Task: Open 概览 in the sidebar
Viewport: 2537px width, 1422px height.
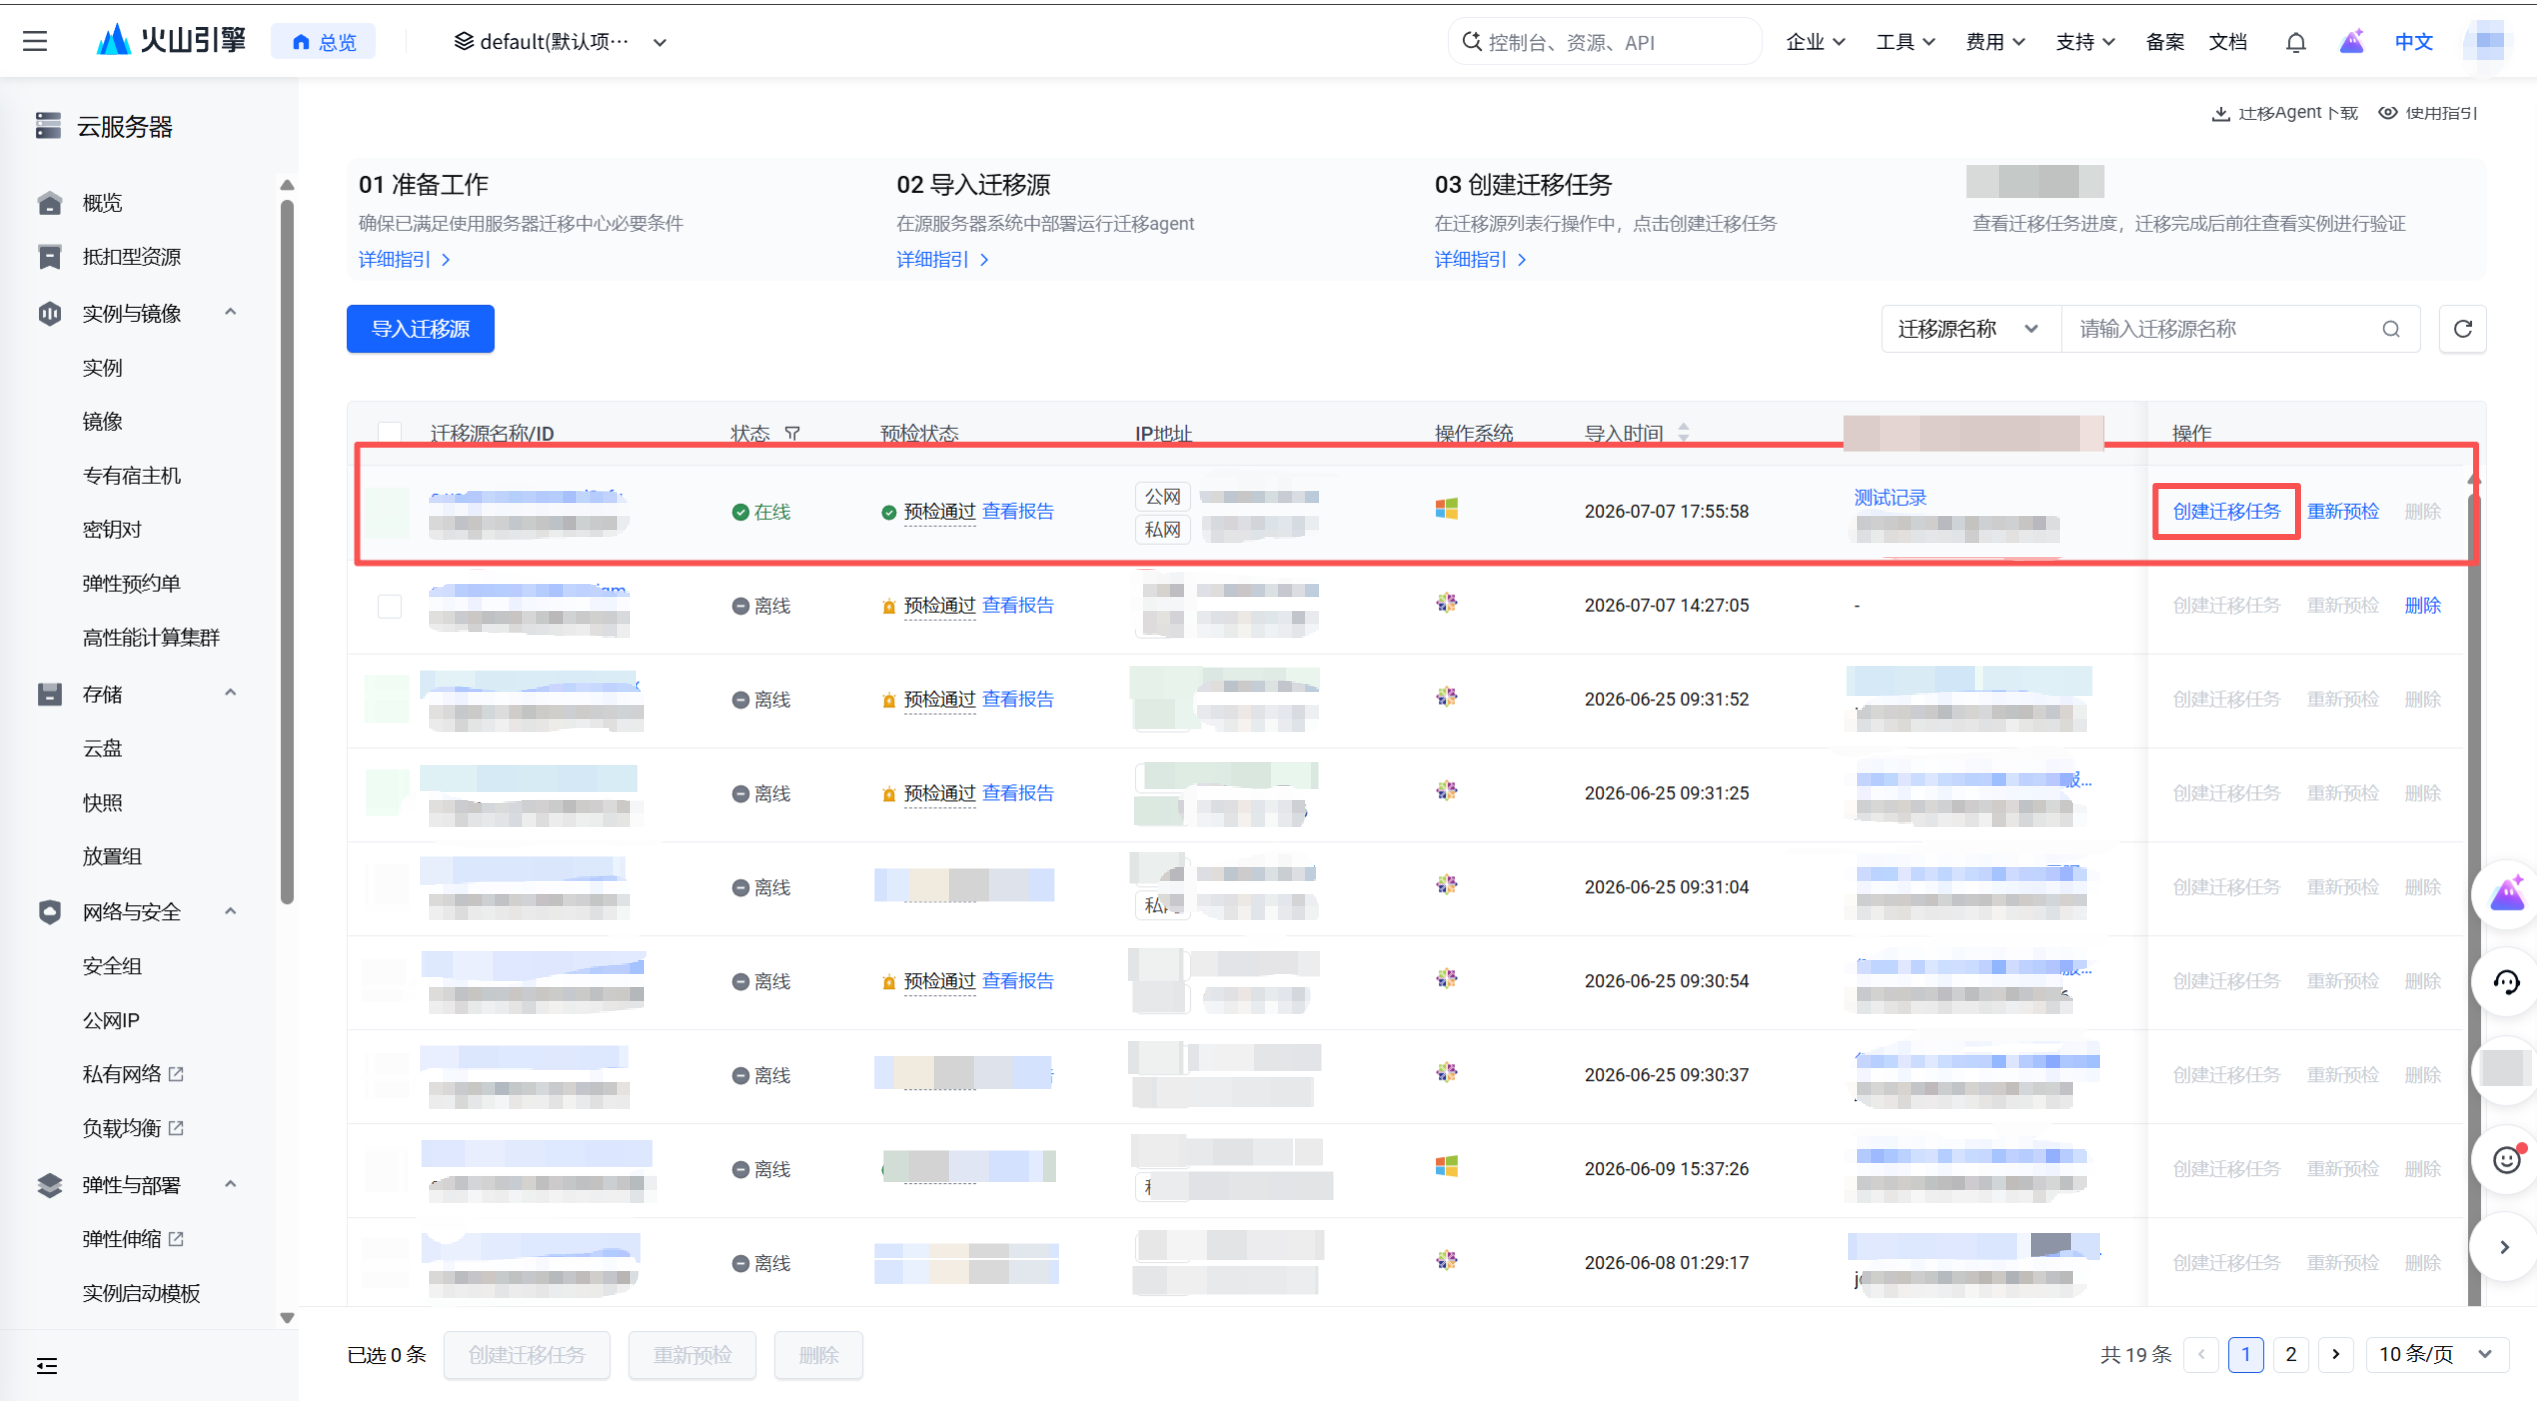Action: (102, 203)
